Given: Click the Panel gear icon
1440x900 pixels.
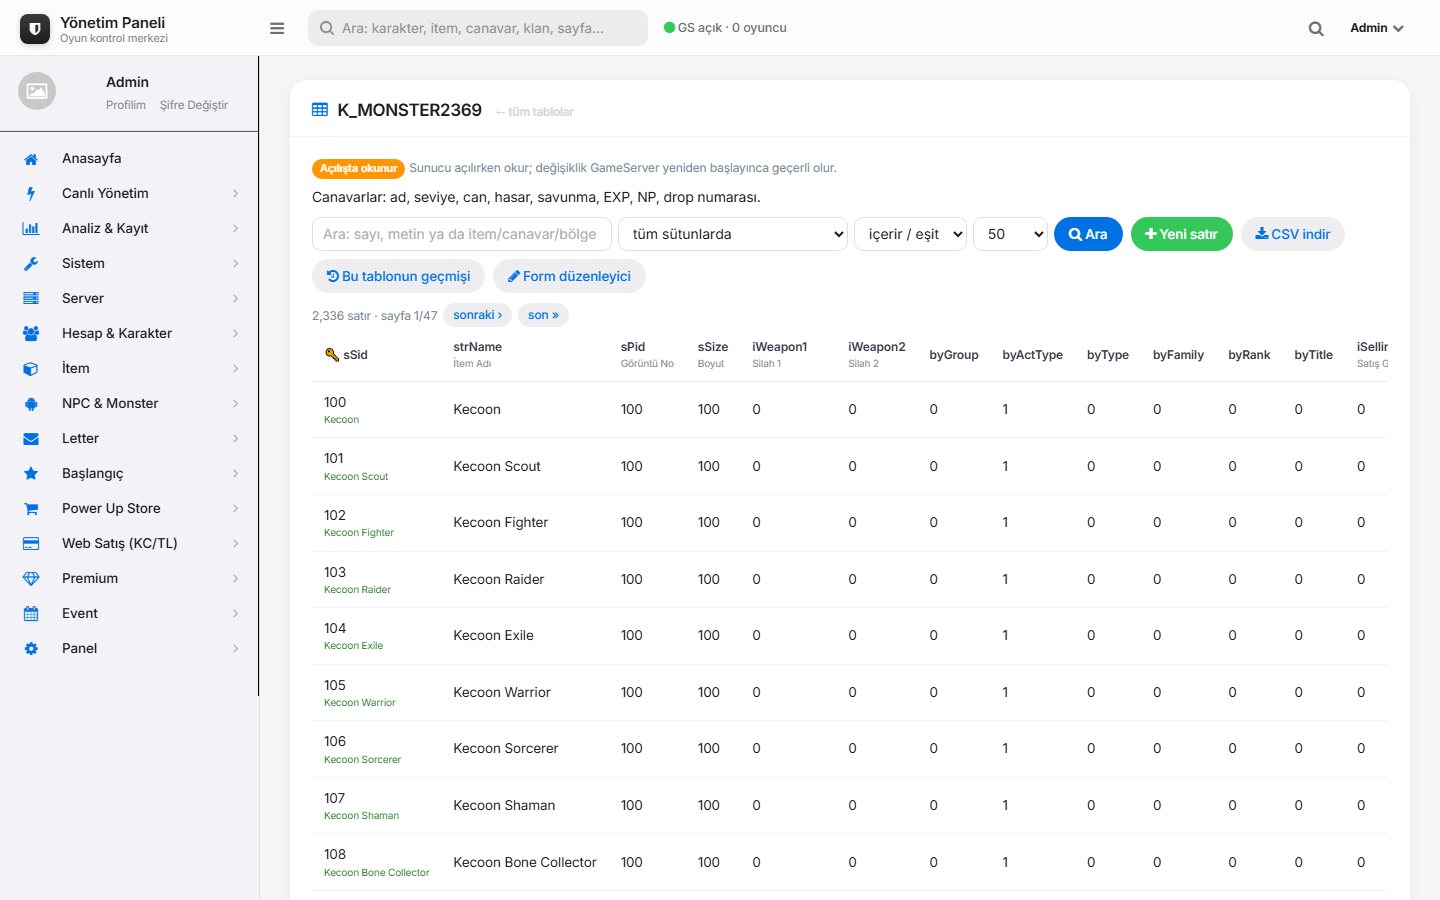Looking at the screenshot, I should point(31,649).
